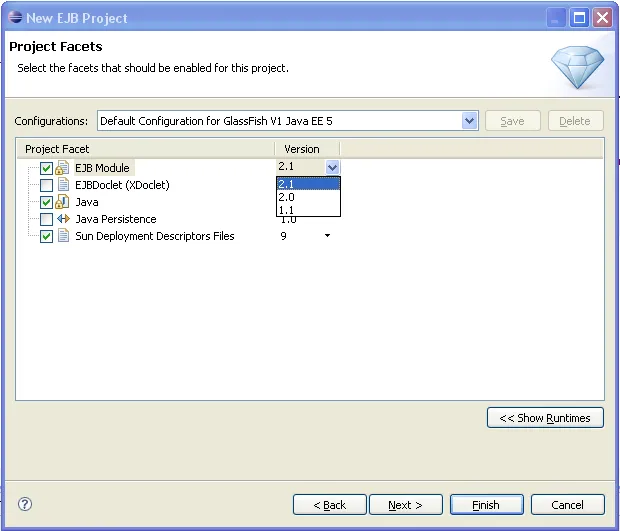This screenshot has height=531, width=620.
Task: Click the << Show Runtimes button
Action: [x=545, y=418]
